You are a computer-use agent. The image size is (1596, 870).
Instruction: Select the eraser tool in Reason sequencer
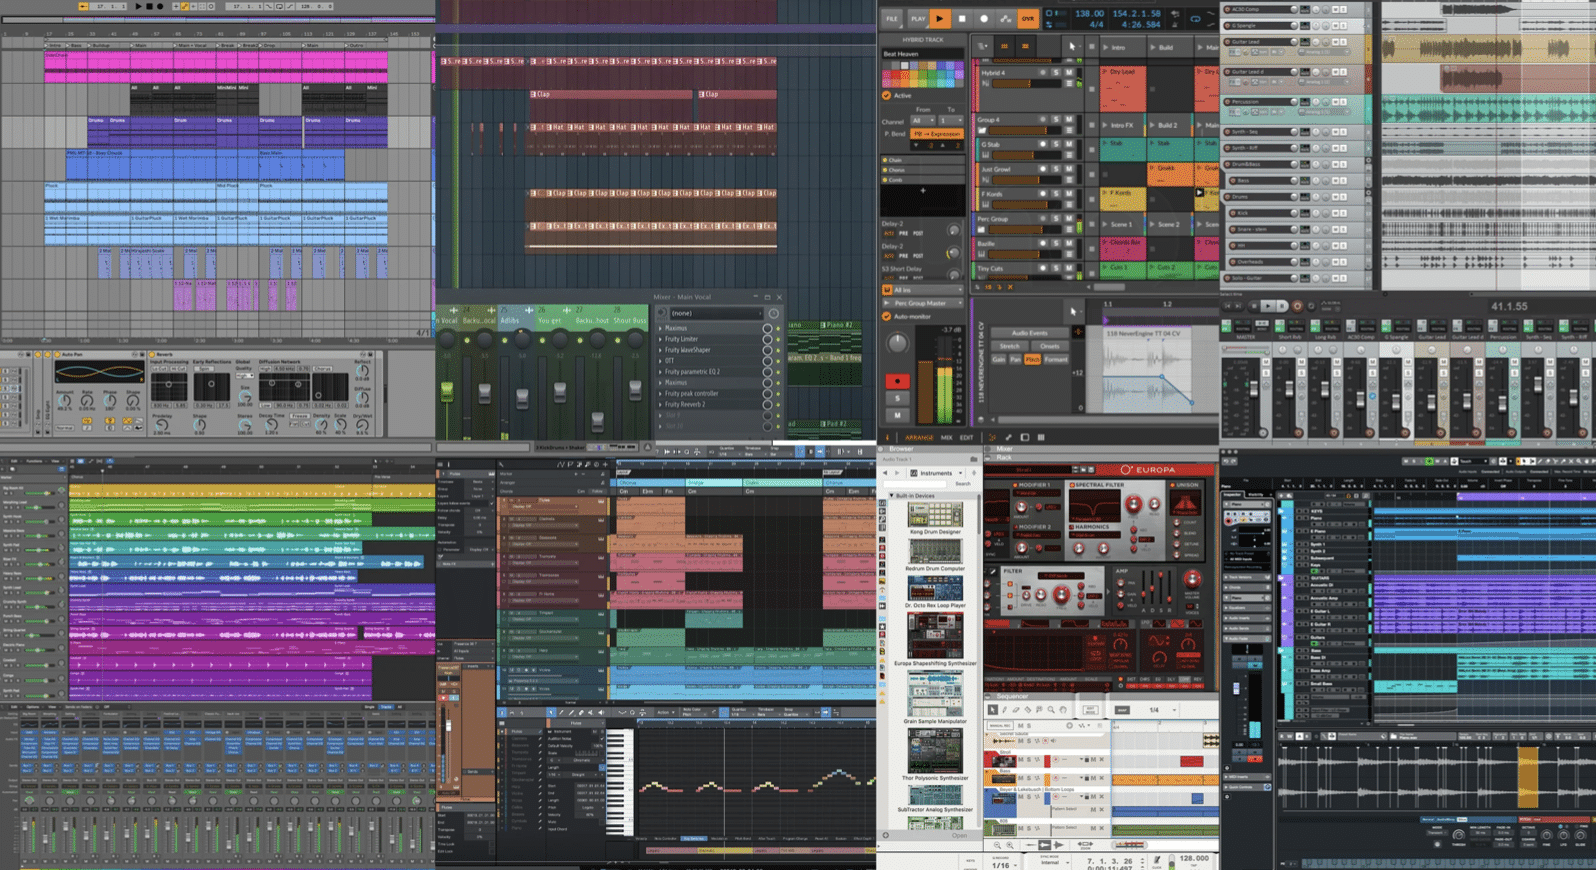click(1017, 710)
